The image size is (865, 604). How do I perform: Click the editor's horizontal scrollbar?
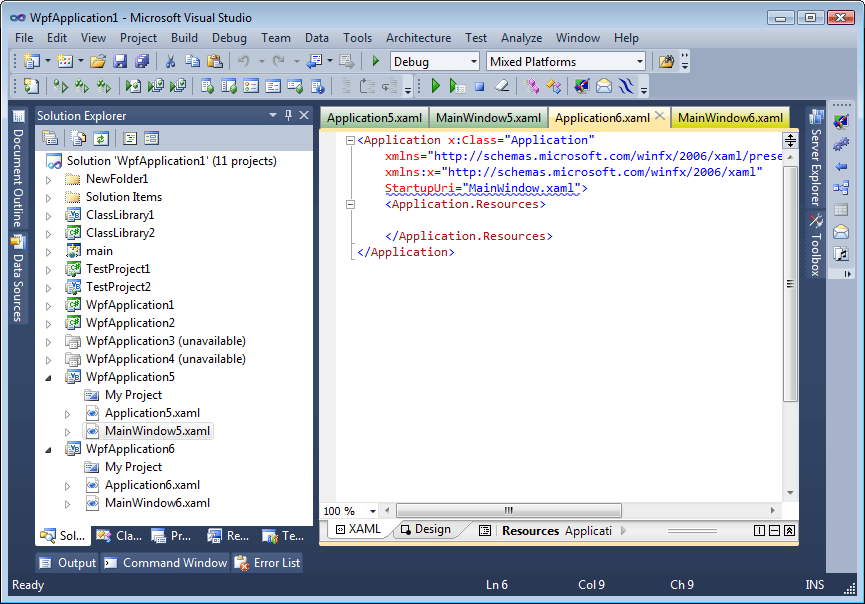pyautogui.click(x=508, y=510)
